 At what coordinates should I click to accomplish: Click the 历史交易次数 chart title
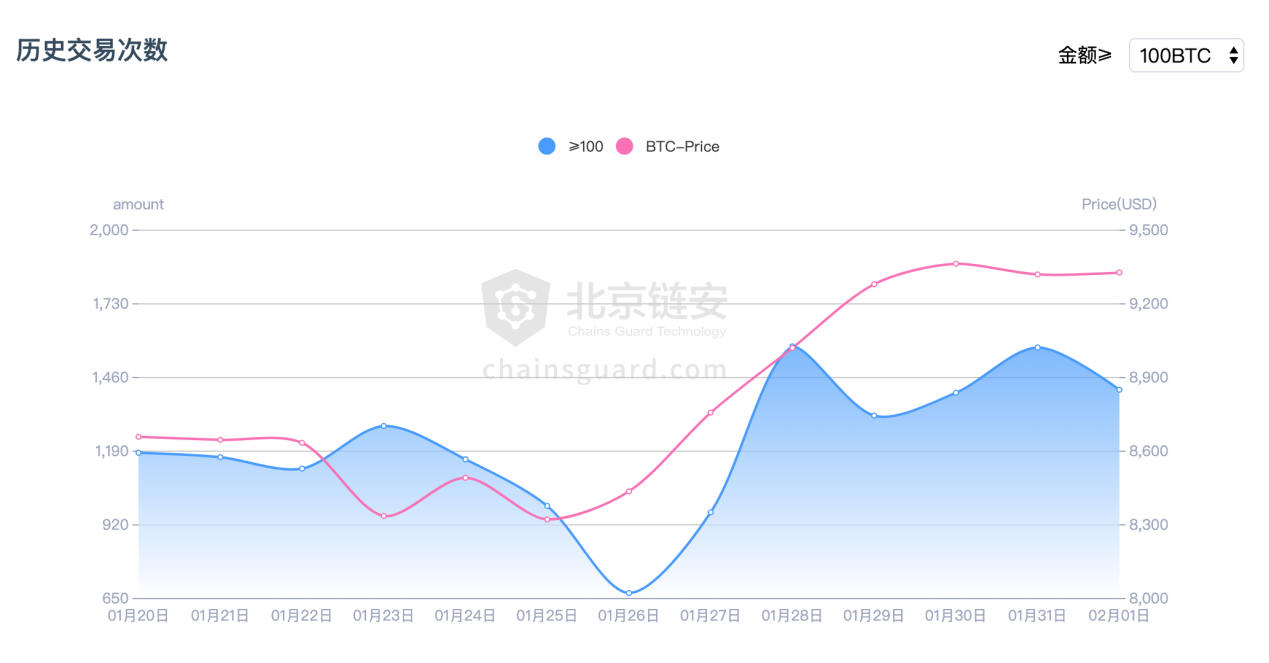tap(92, 50)
